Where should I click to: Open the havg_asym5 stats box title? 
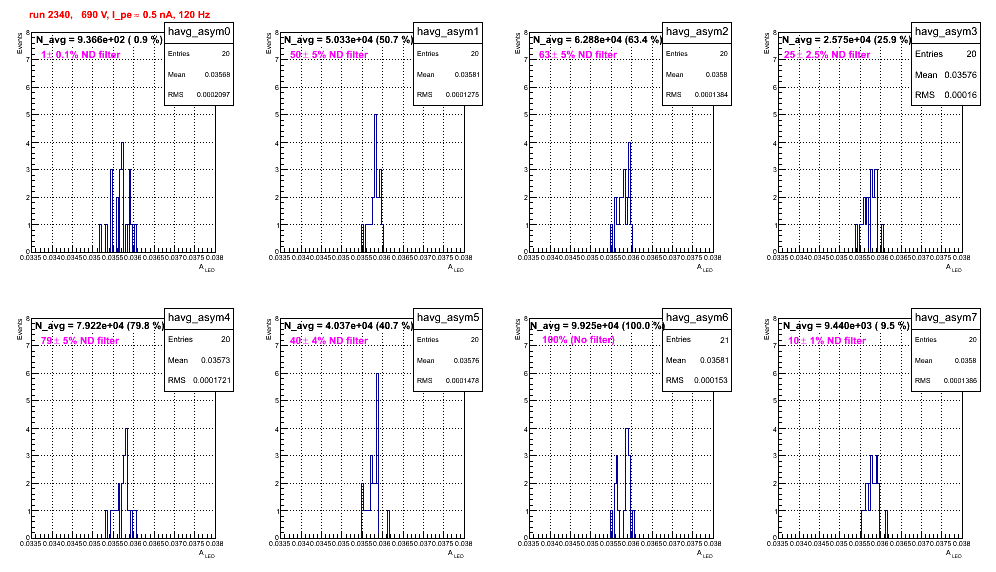(x=448, y=317)
